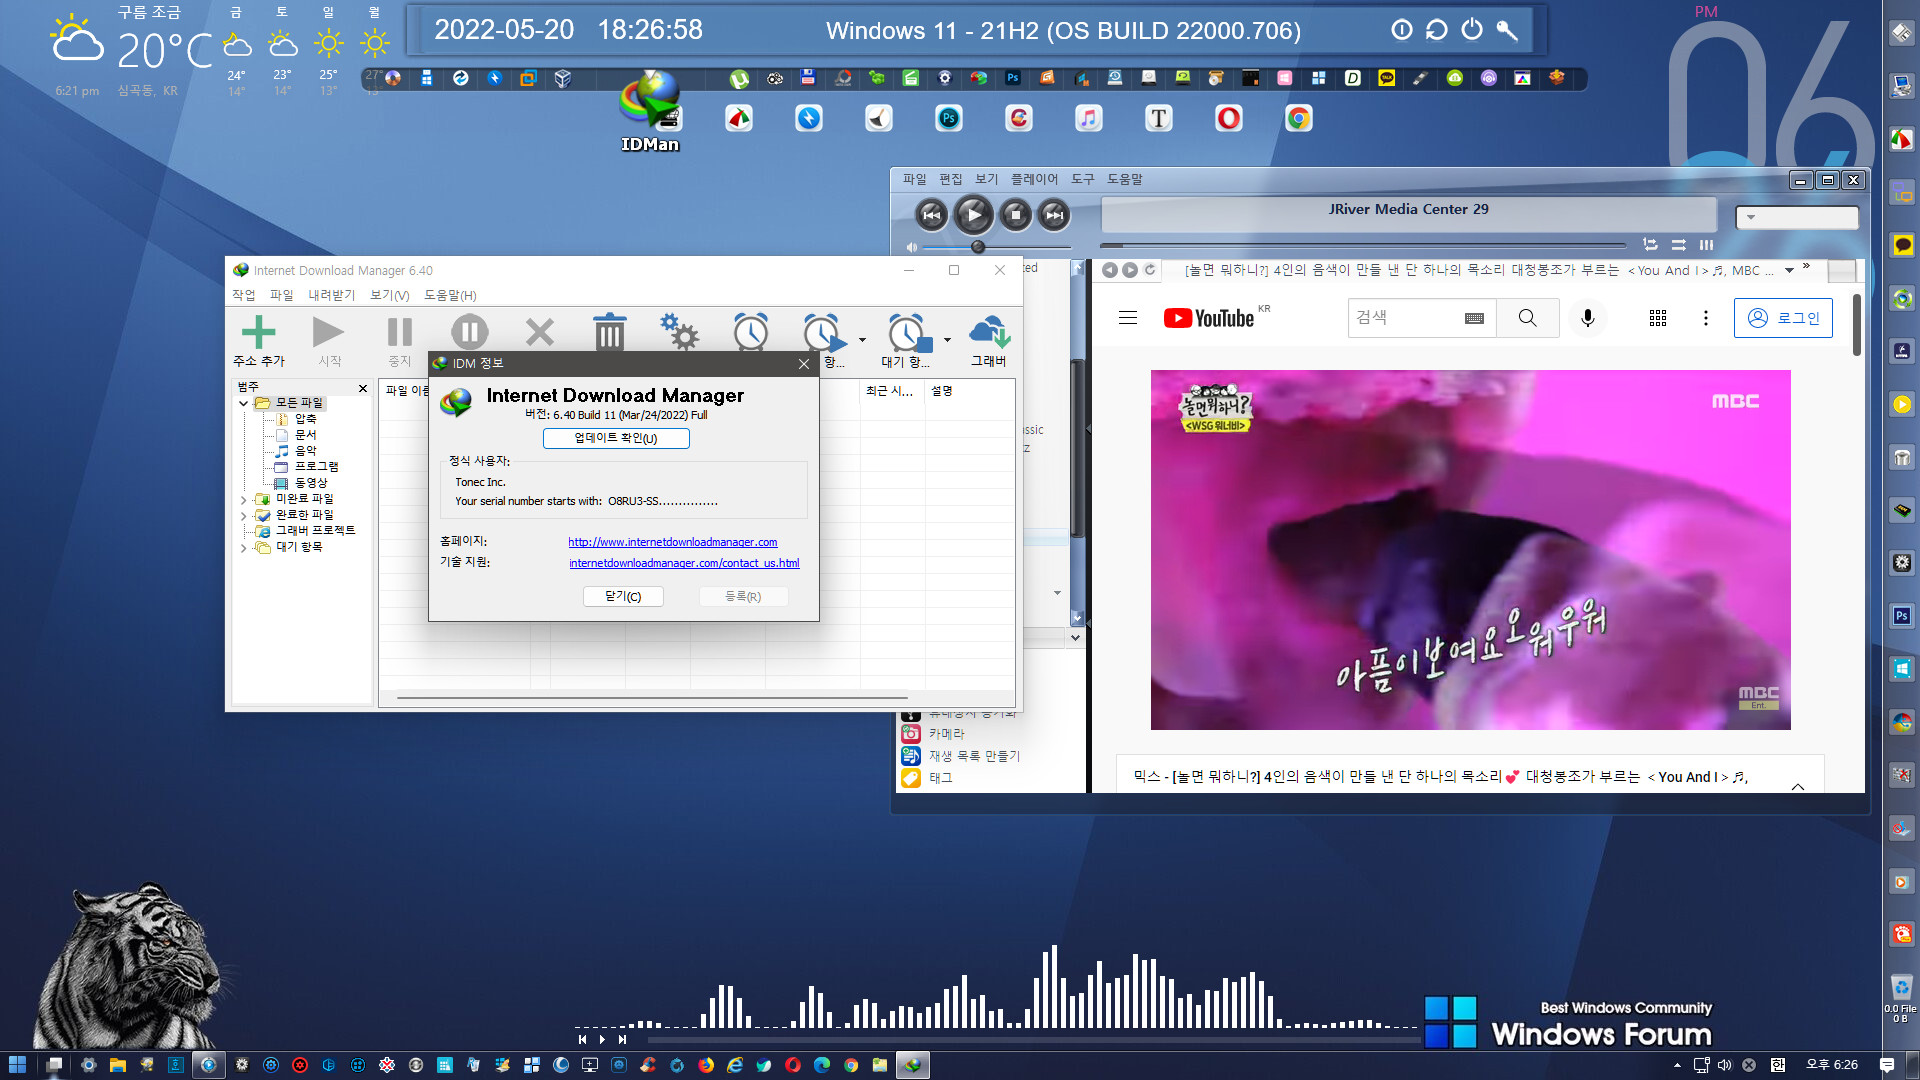Image resolution: width=1920 pixels, height=1080 pixels.
Task: Click 업데이트 확인(U) button
Action: point(616,438)
